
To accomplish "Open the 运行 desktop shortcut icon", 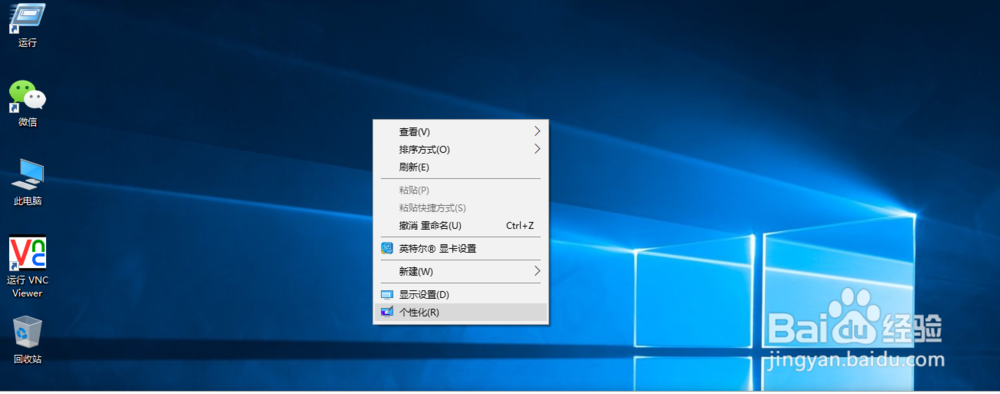I will click(x=27, y=18).
